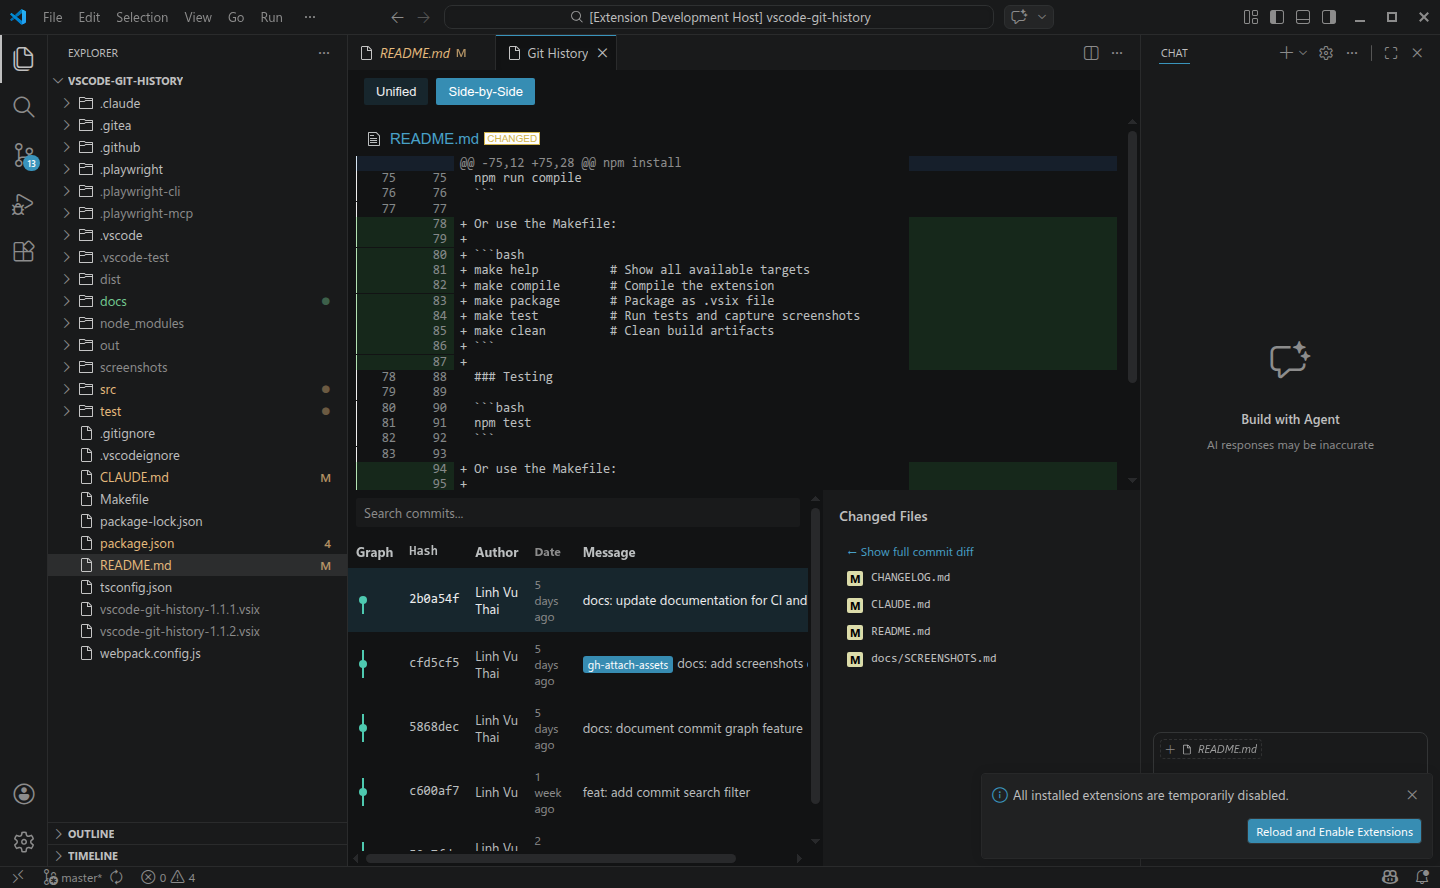1440x888 pixels.
Task: Go forward with navigation arrow
Action: (423, 17)
